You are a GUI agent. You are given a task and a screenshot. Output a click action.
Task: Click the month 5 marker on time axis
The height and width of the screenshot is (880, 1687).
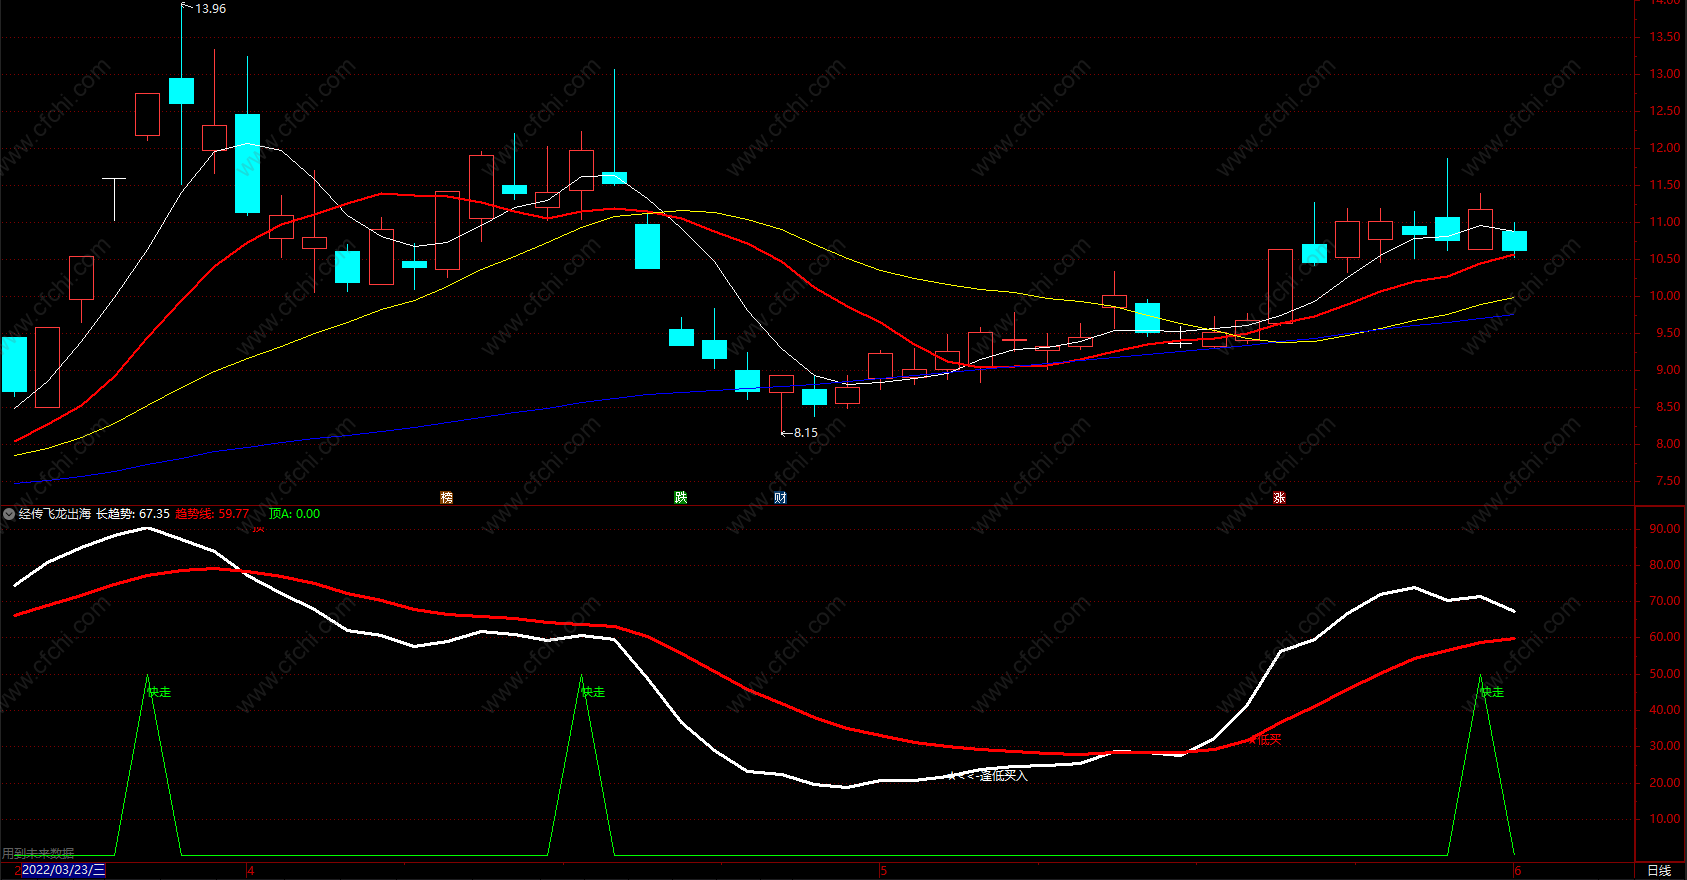click(x=884, y=871)
